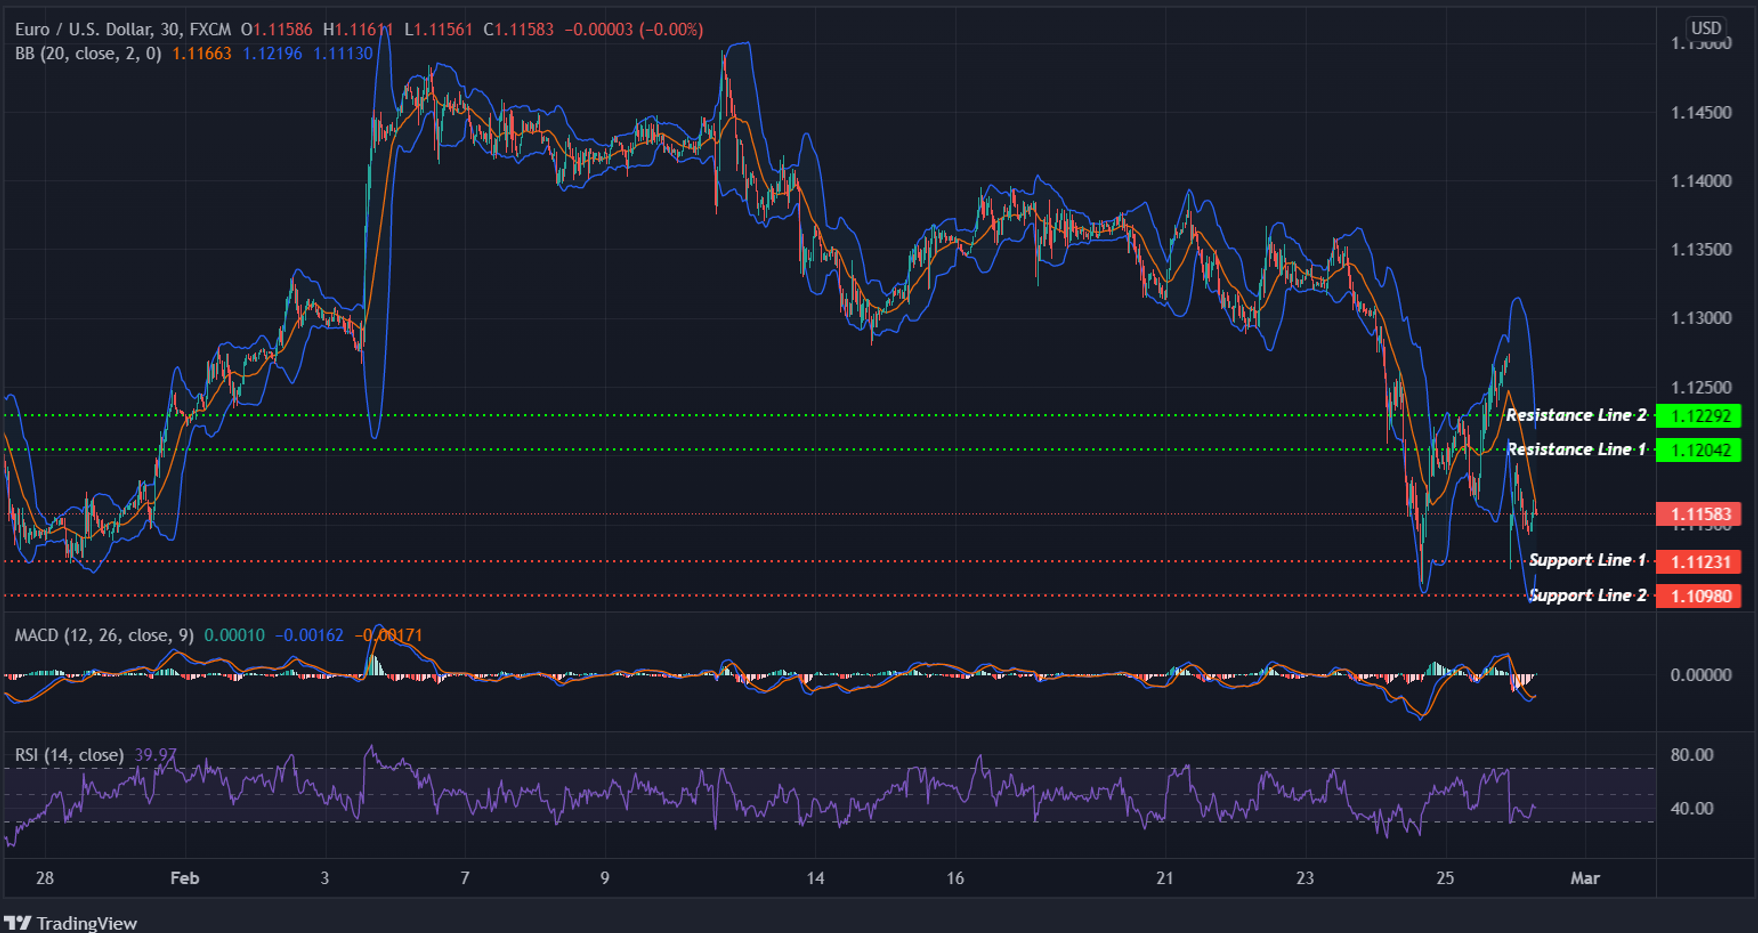1758x933 pixels.
Task: Toggle the USD currency label on price scale
Action: click(x=1707, y=28)
